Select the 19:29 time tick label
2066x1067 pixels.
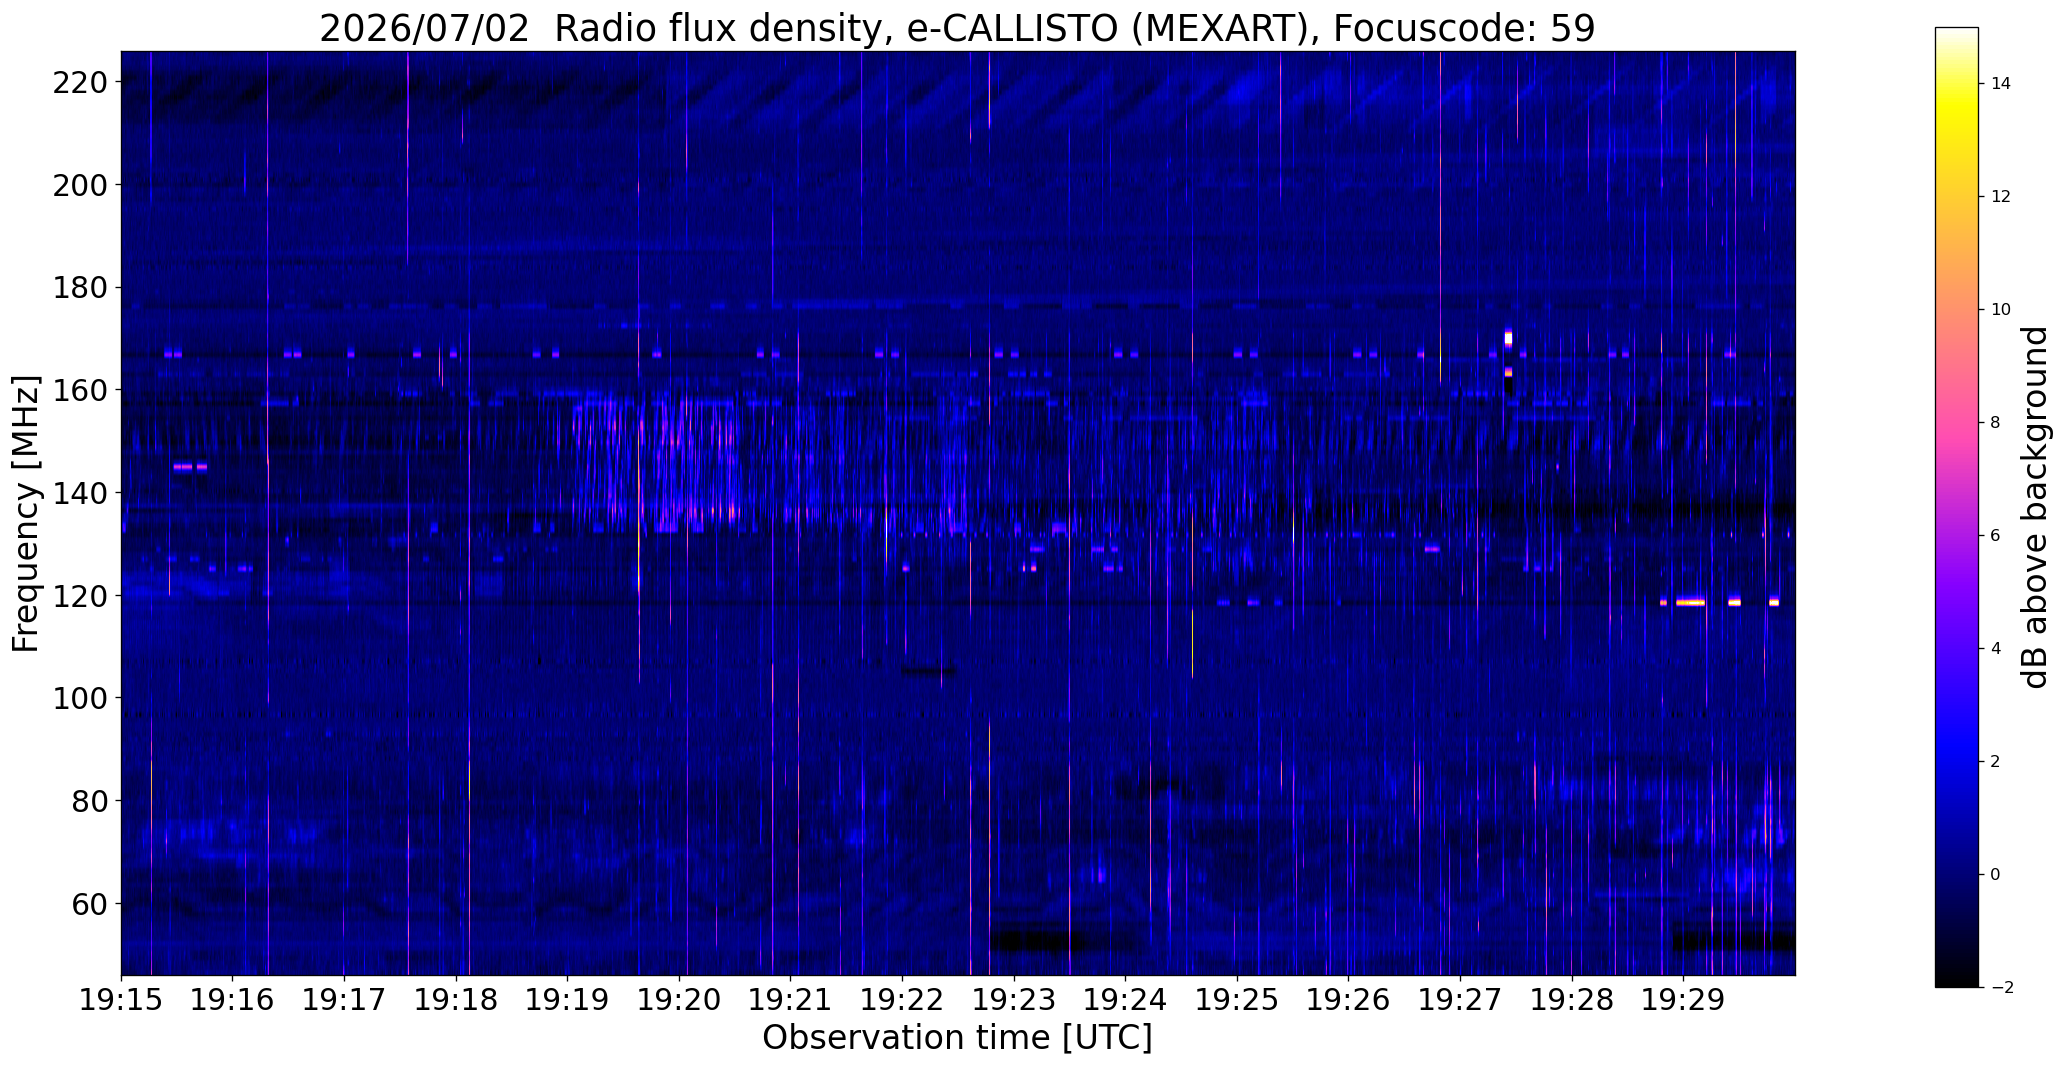tap(1683, 999)
